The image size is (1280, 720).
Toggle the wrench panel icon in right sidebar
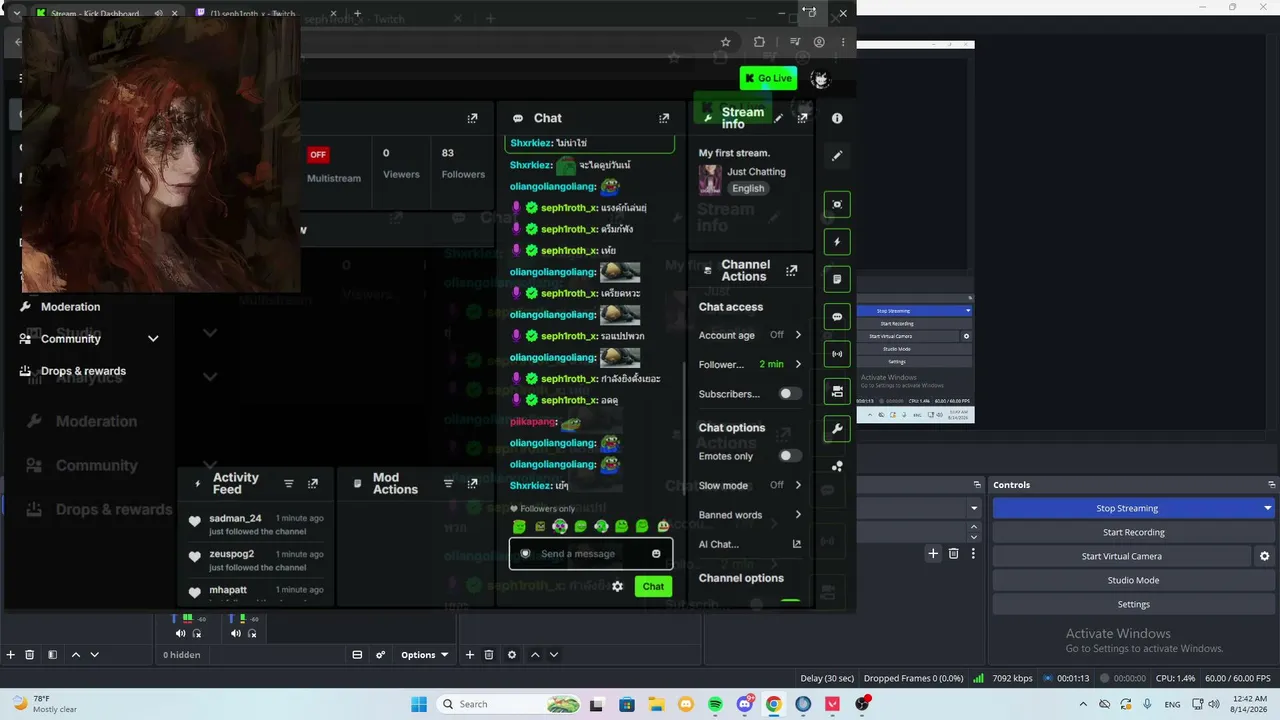(x=837, y=429)
